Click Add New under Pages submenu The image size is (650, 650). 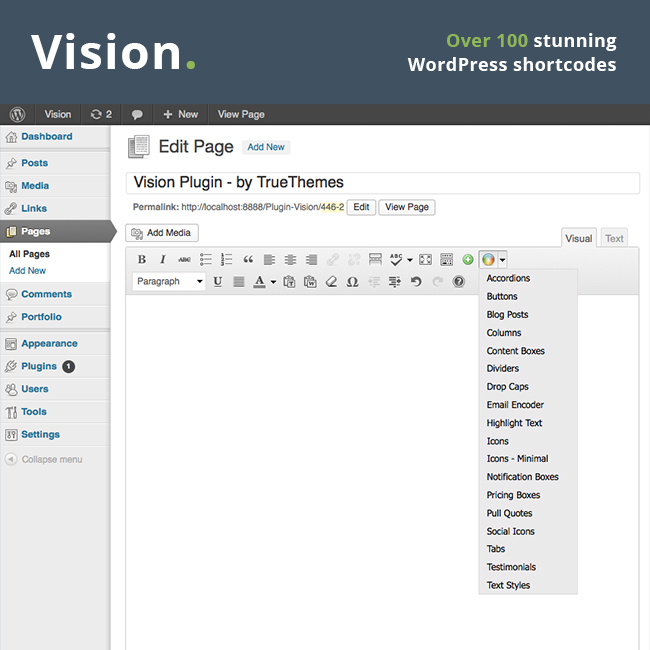[27, 271]
